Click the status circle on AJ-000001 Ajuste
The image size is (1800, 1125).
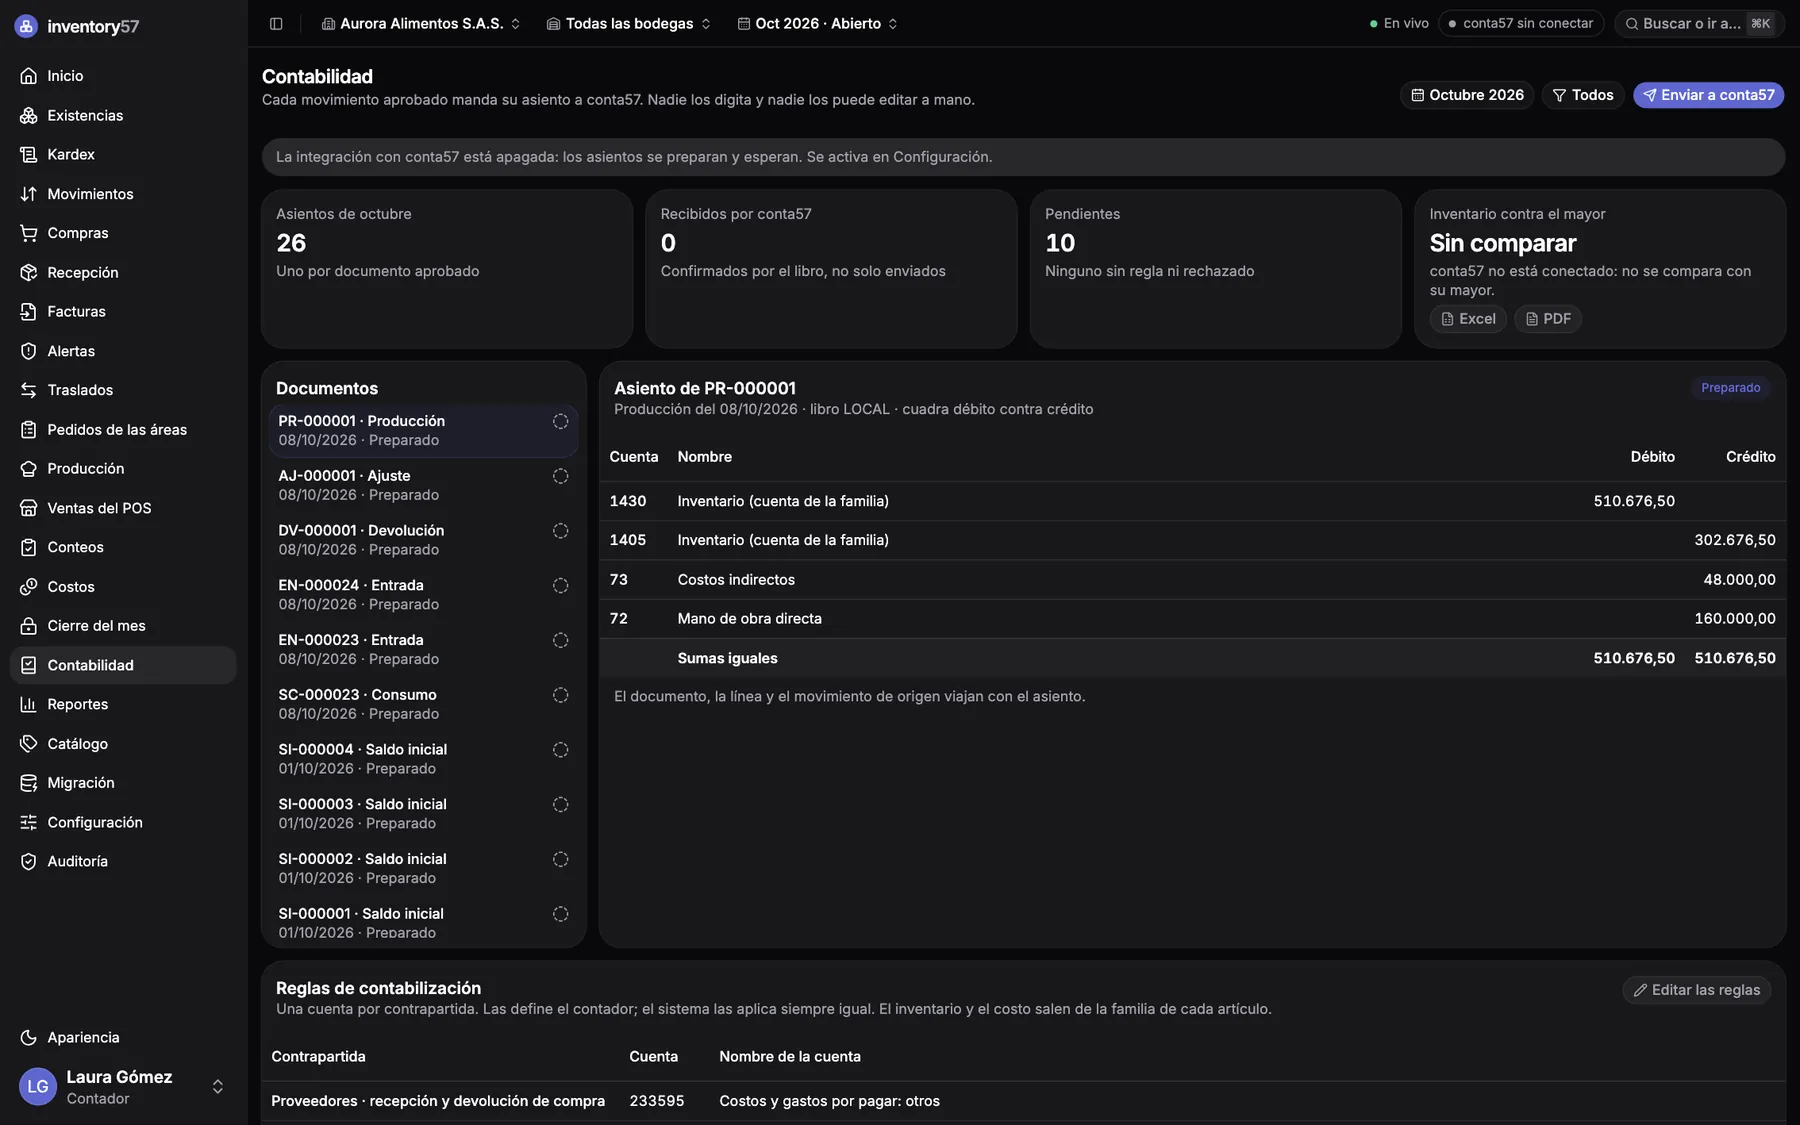pyautogui.click(x=560, y=476)
